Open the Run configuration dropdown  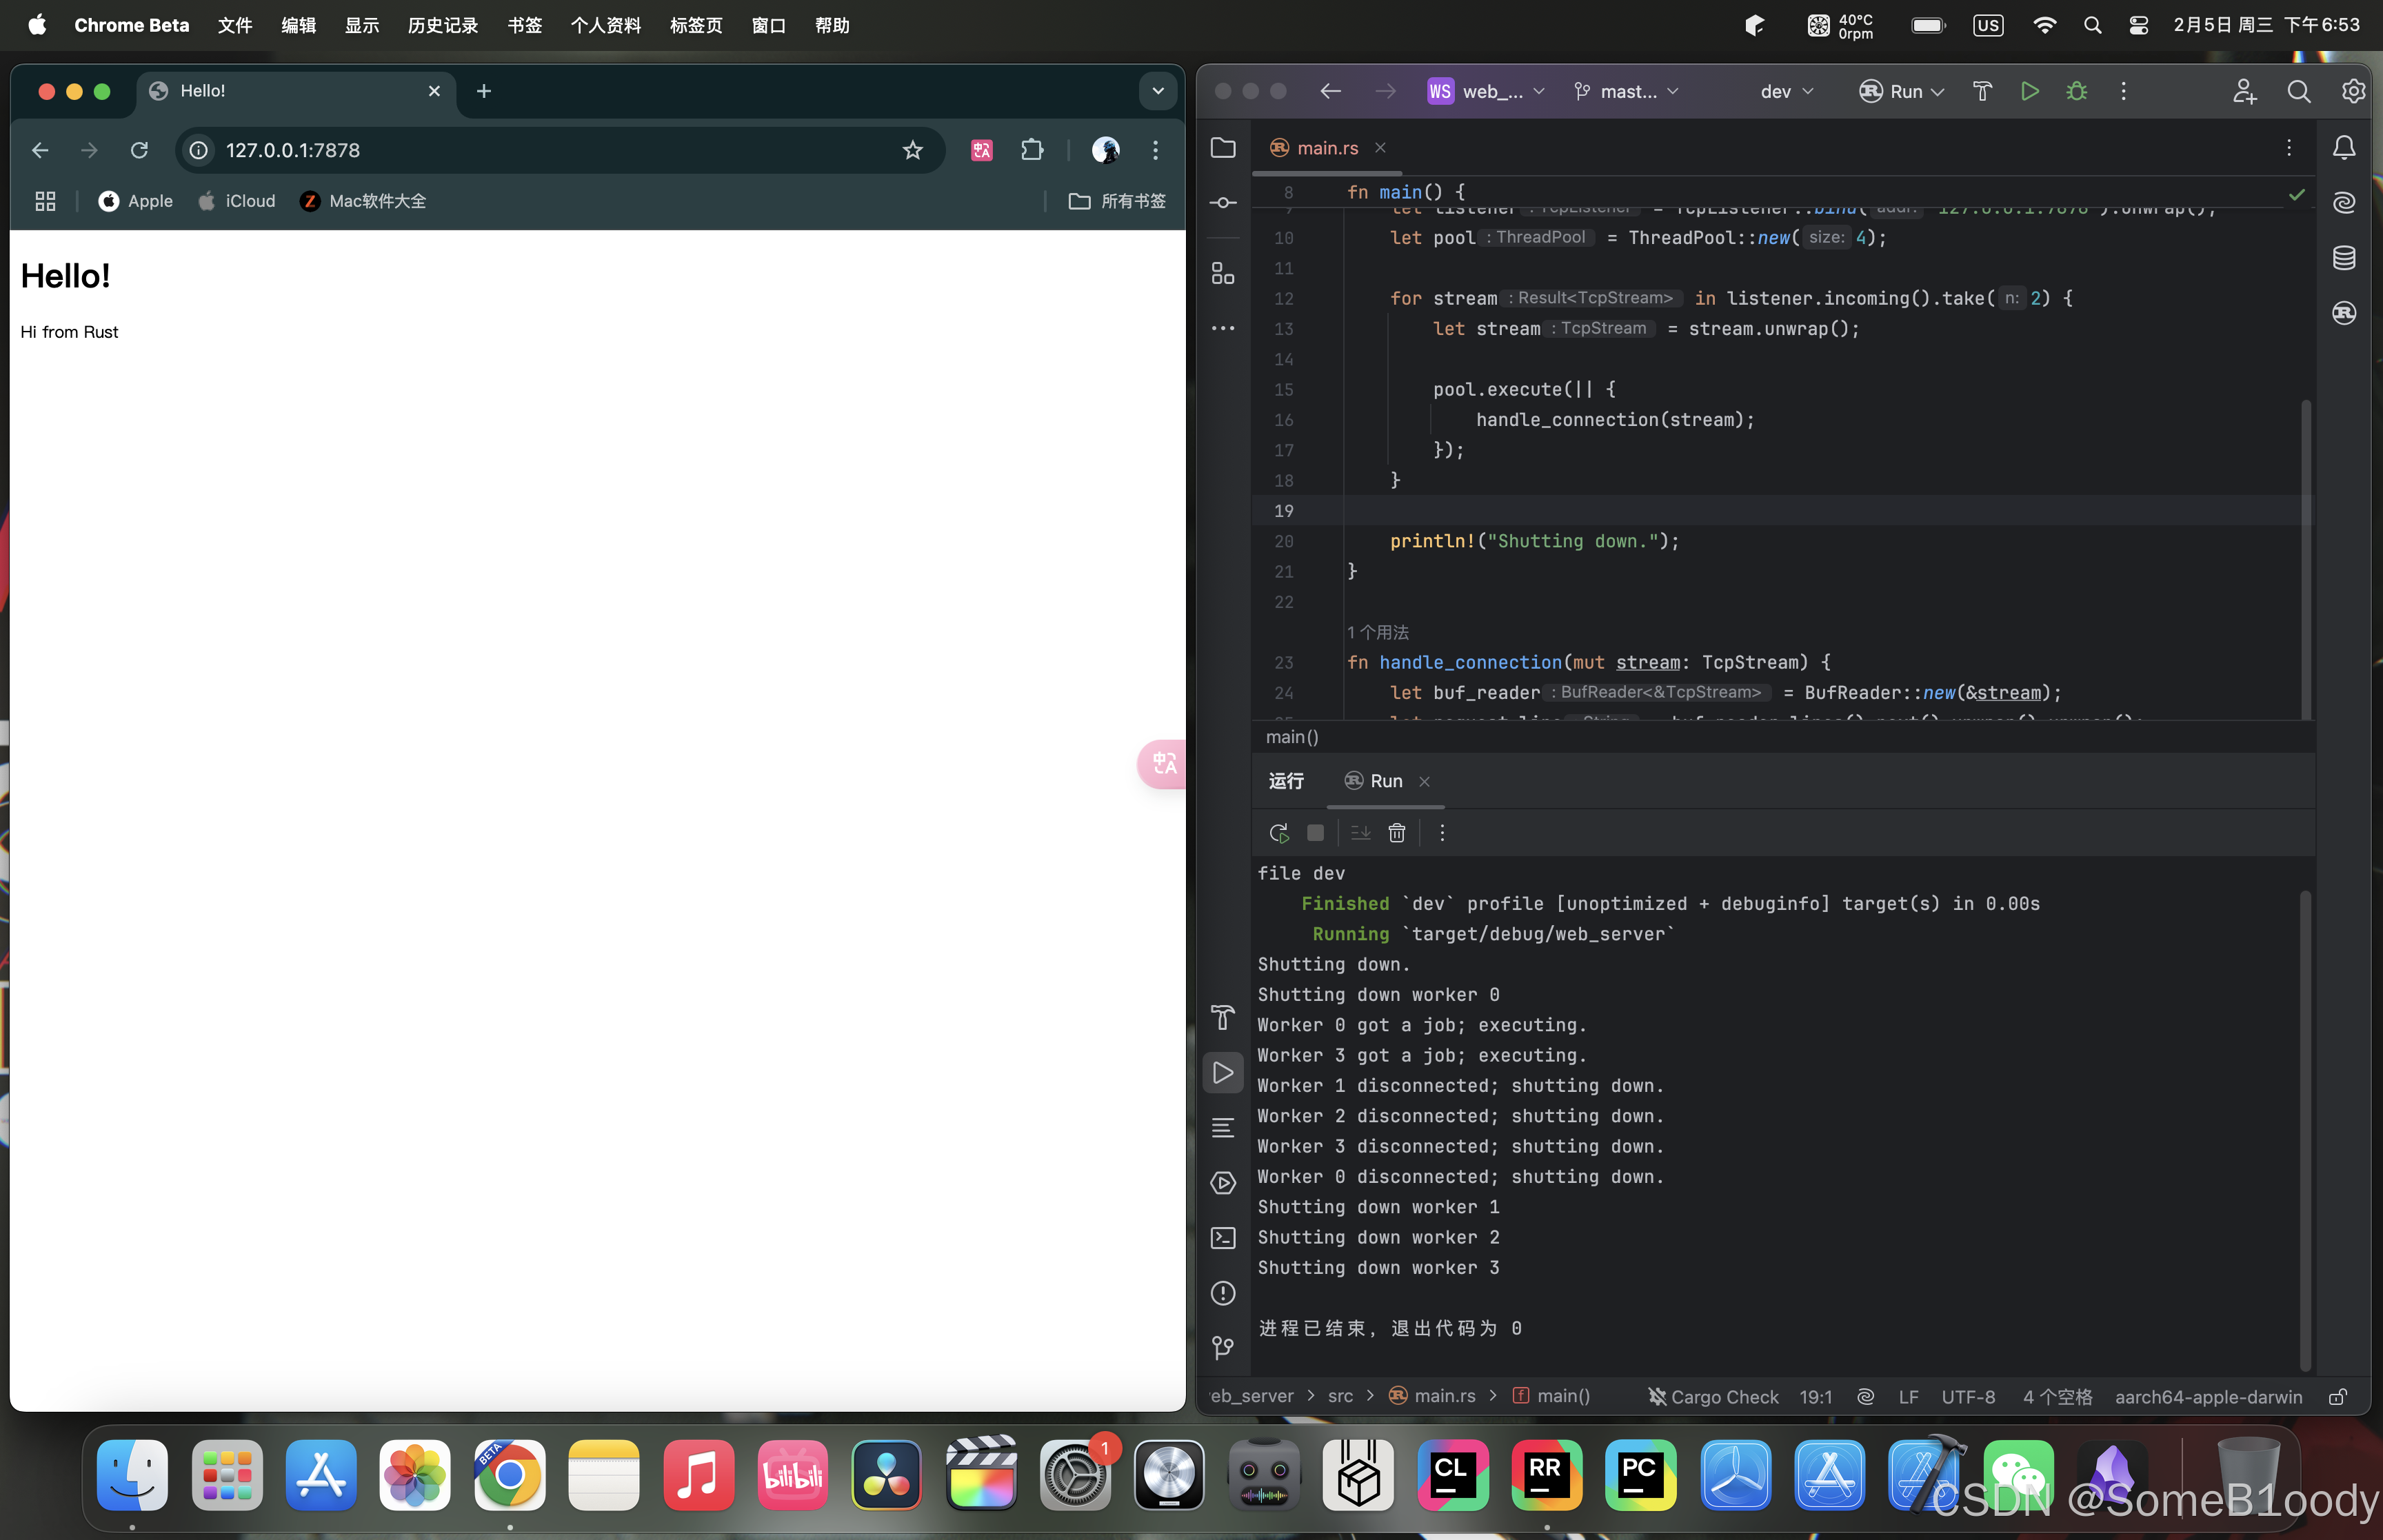[x=1902, y=91]
